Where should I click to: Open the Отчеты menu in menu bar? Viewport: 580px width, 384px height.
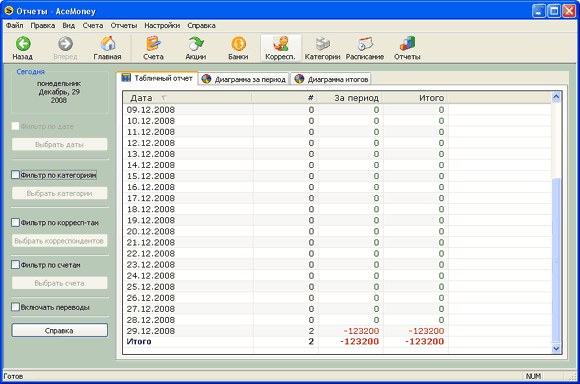[124, 26]
